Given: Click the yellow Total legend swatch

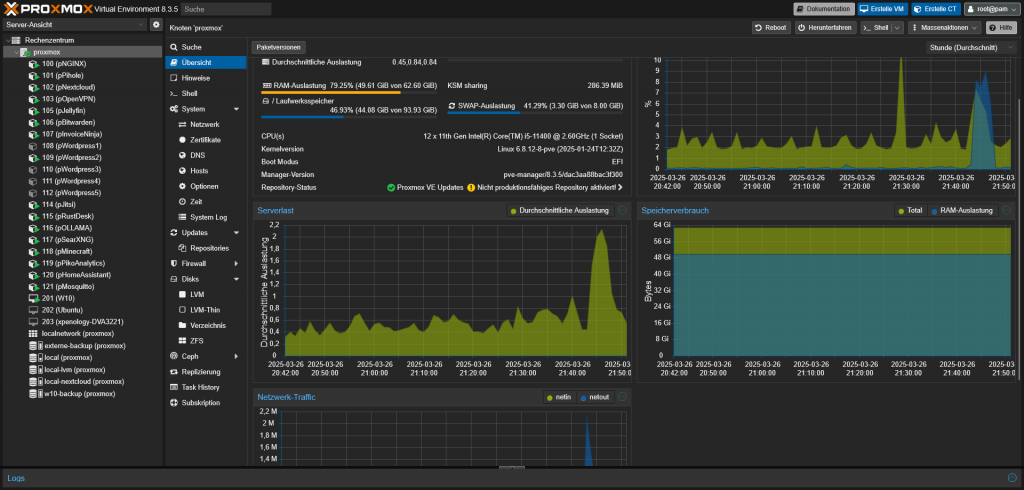Looking at the screenshot, I should 900,211.
